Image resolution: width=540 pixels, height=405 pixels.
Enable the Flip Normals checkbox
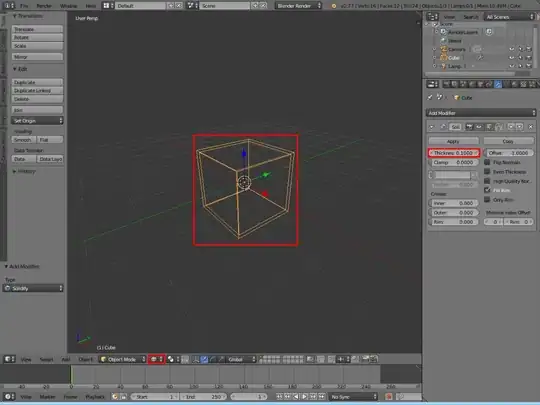(x=487, y=162)
